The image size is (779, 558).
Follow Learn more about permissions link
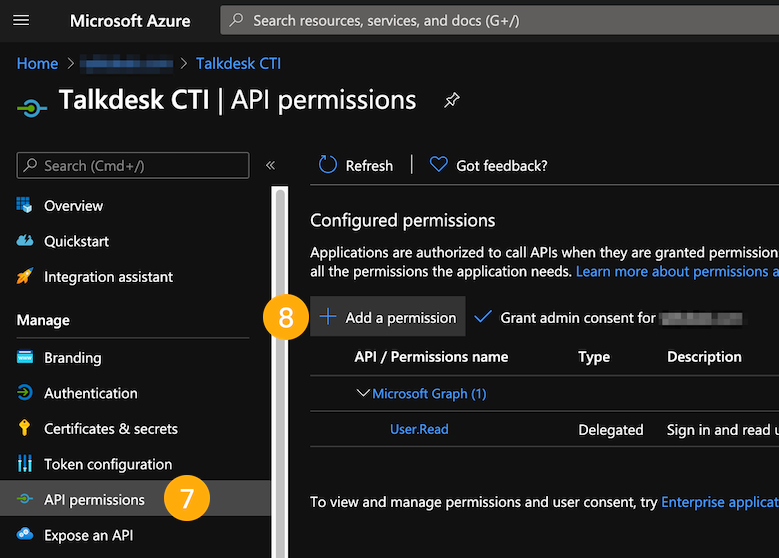pyautogui.click(x=677, y=271)
